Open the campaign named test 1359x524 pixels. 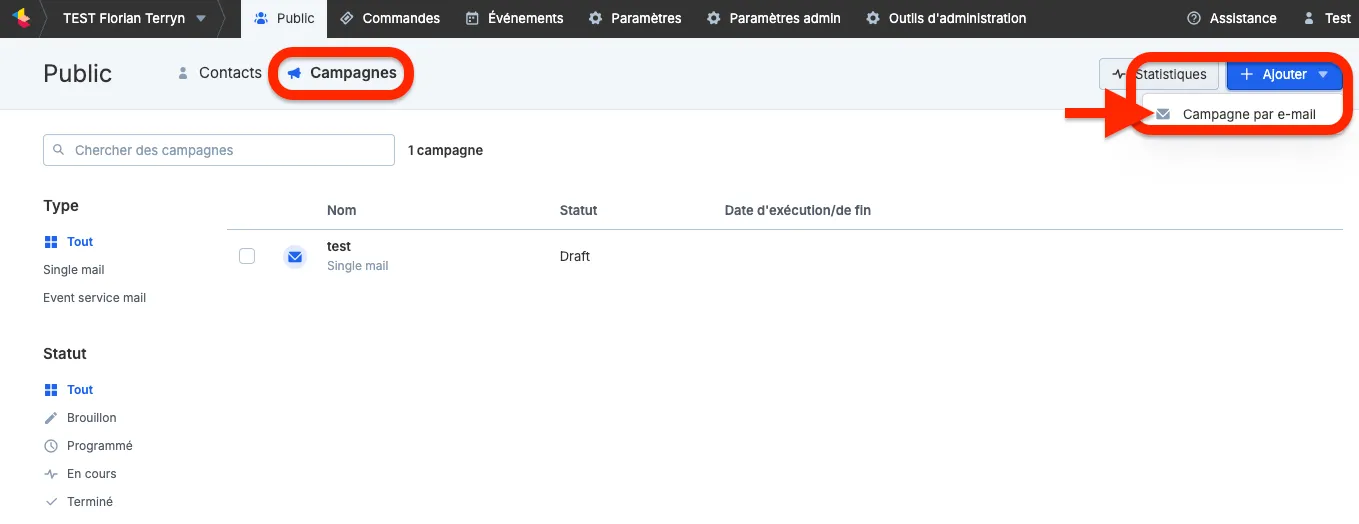[339, 246]
